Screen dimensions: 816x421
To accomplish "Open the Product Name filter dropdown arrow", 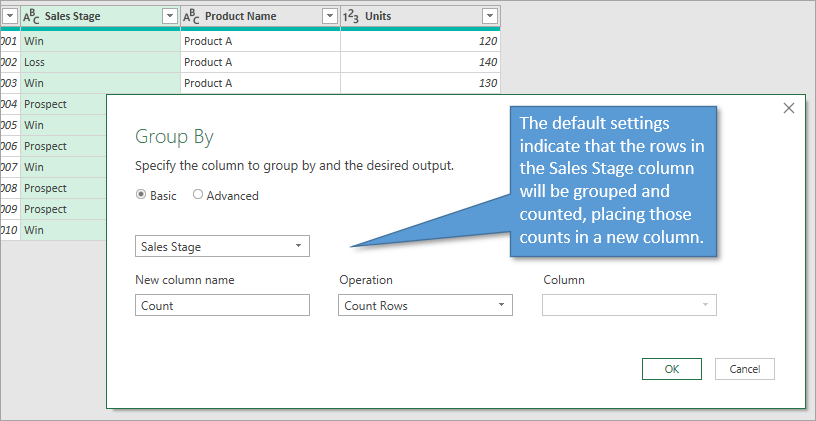I will [x=329, y=16].
